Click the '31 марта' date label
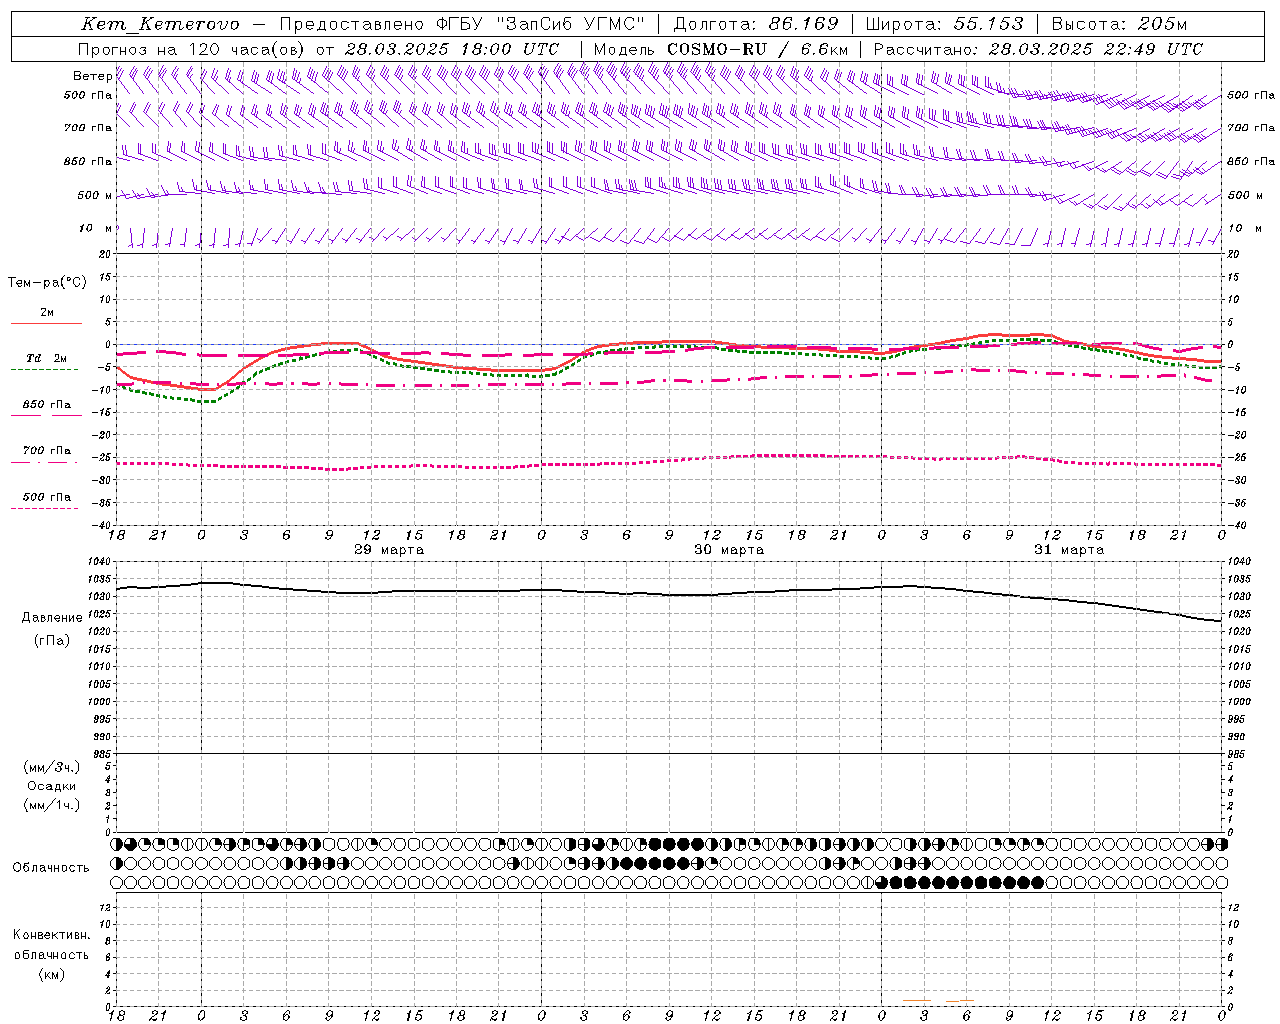Screen dimensions: 1280x1024 point(1069,550)
